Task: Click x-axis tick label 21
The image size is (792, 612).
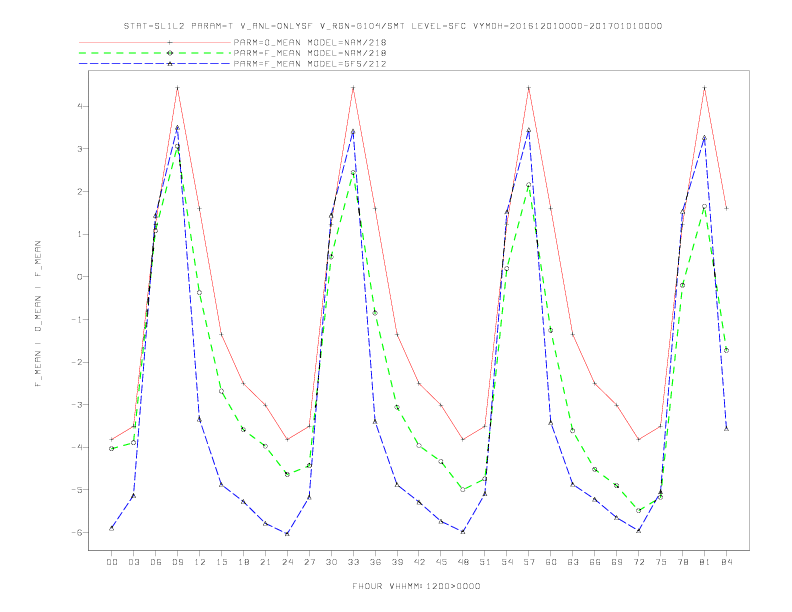Action: click(265, 562)
